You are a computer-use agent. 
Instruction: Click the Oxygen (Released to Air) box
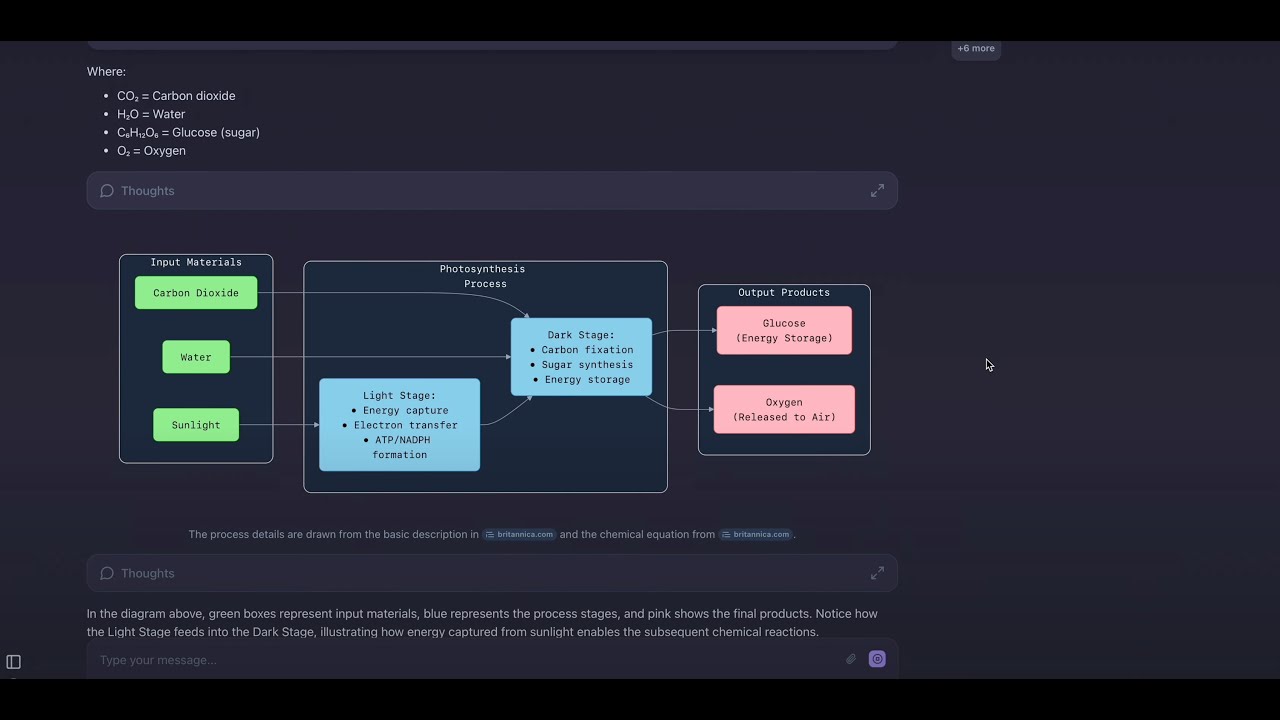(784, 409)
